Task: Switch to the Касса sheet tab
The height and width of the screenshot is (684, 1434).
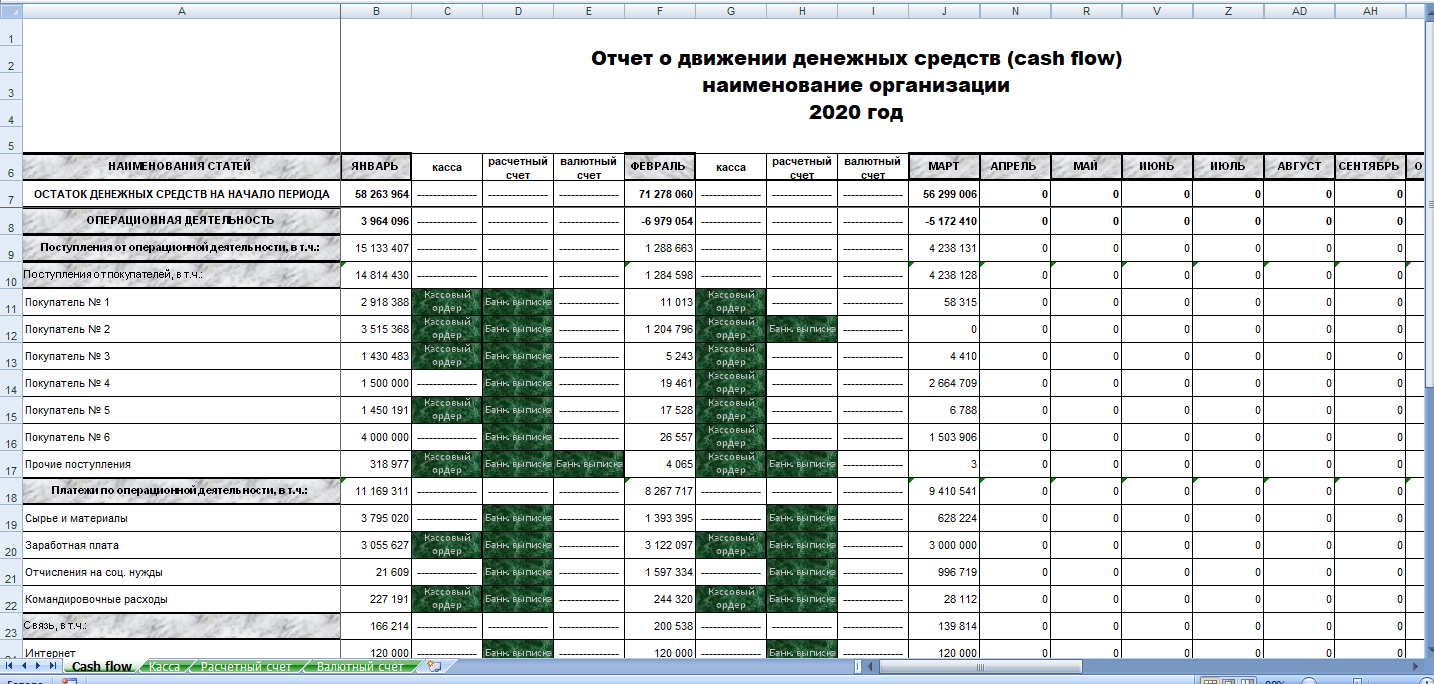Action: pyautogui.click(x=164, y=666)
